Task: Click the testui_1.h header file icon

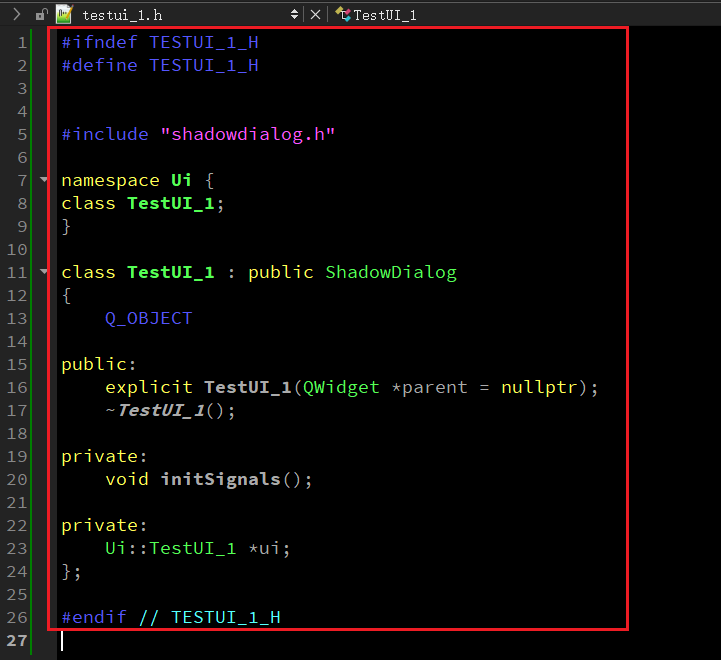Action: point(65,14)
